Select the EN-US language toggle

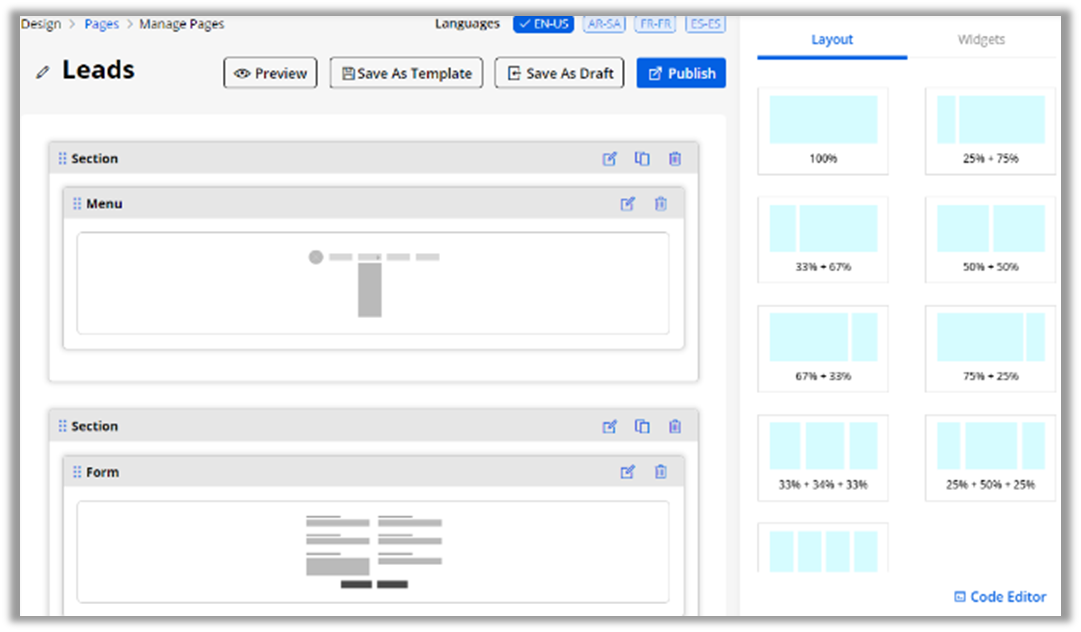pos(543,24)
